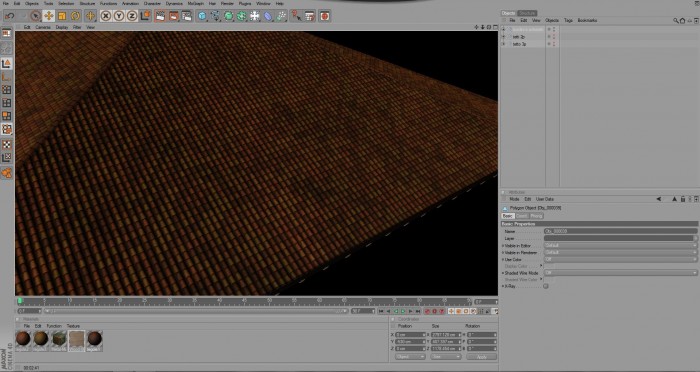Toggle the Z axis lock
Viewport: 700px width, 372px height.
[x=132, y=16]
